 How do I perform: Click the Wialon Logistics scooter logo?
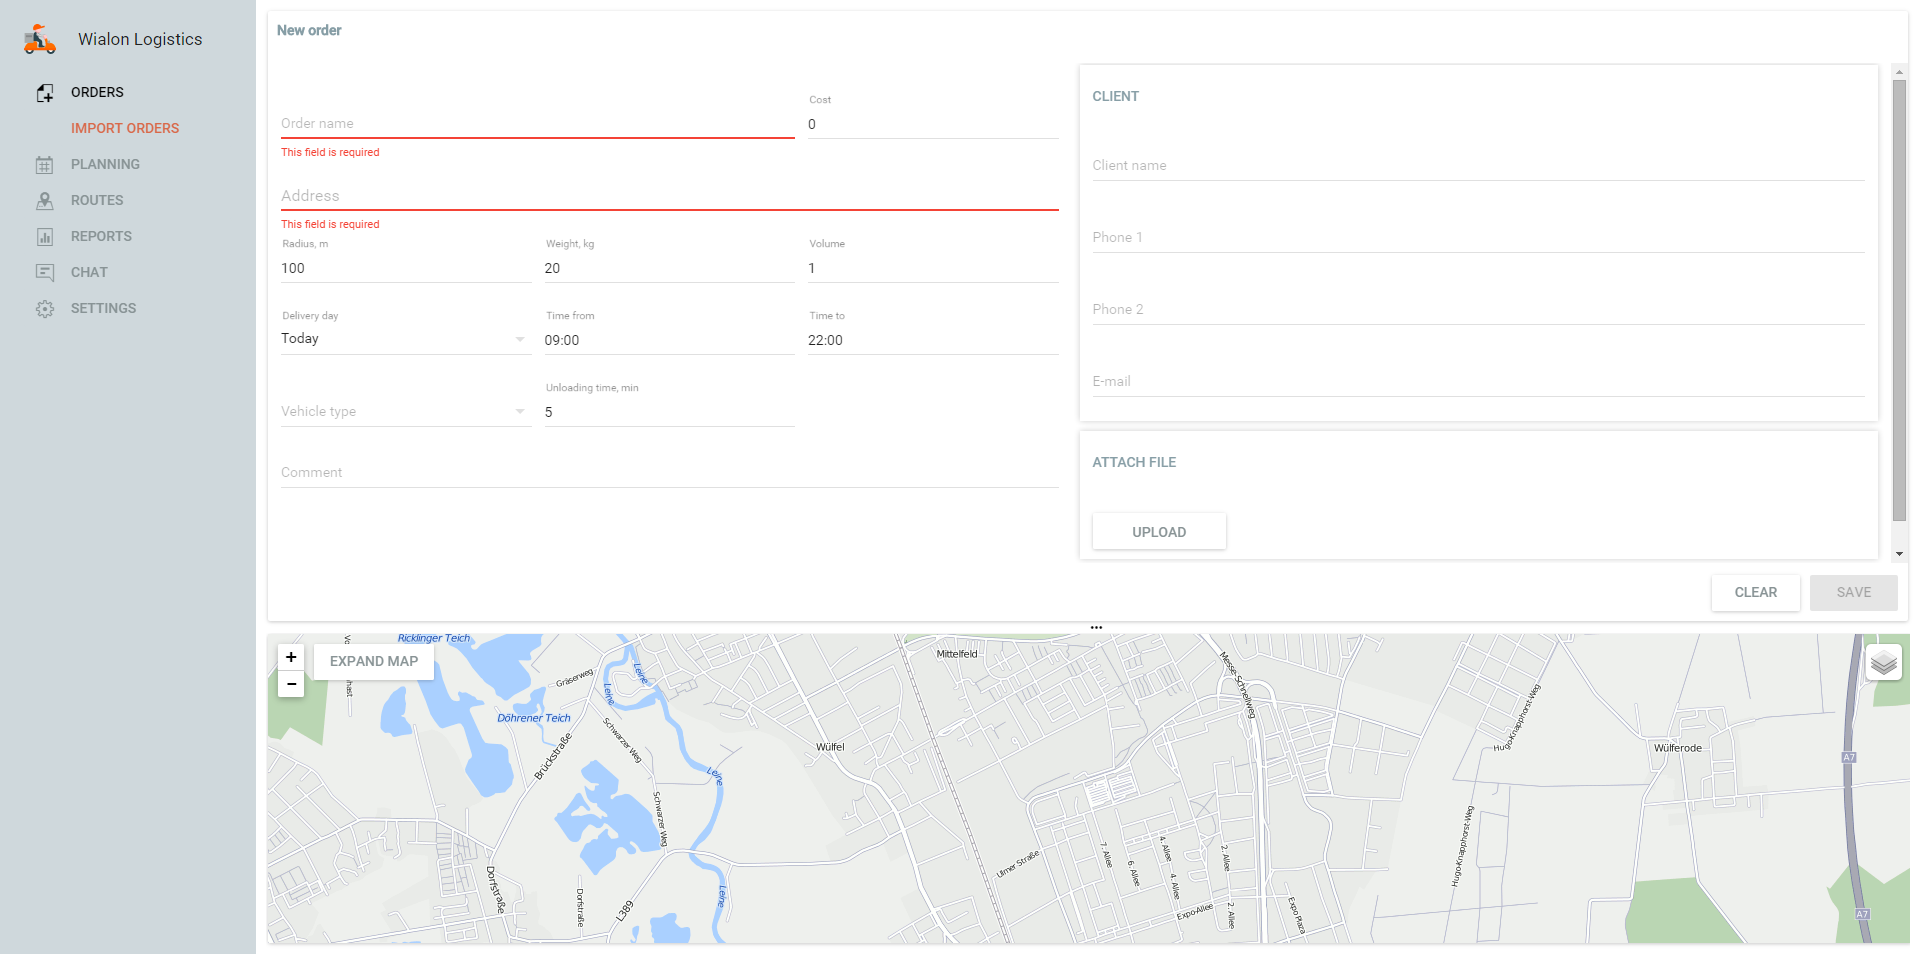40,40
